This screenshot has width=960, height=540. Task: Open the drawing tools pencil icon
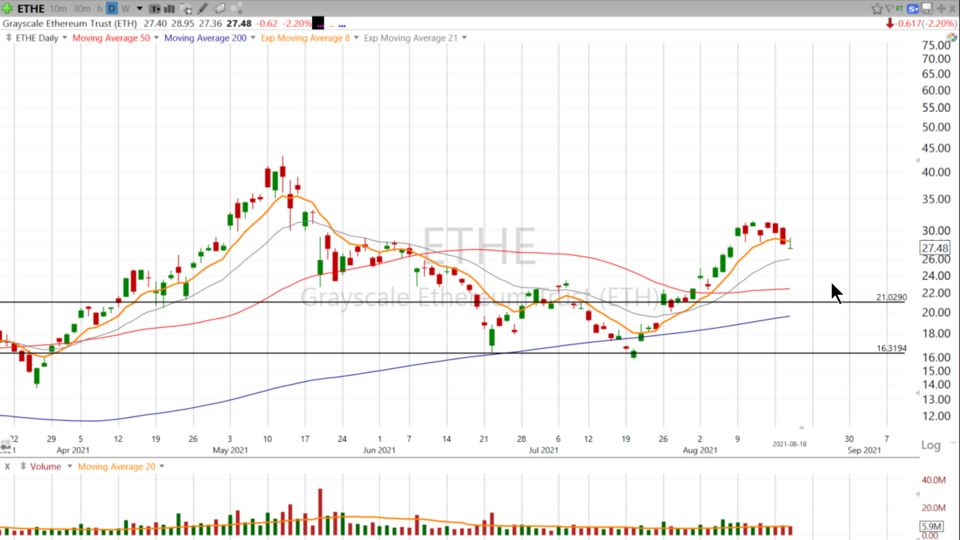click(203, 9)
